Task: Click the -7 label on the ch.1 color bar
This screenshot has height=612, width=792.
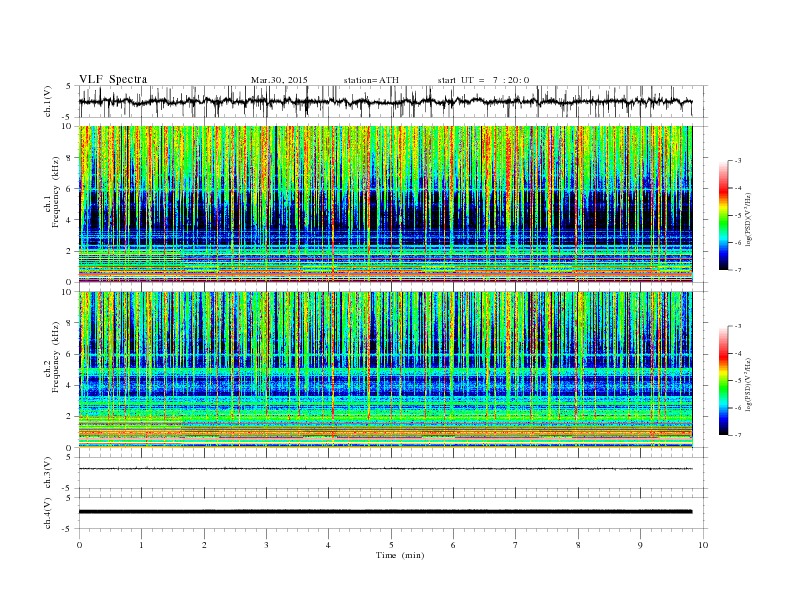Action: (737, 270)
